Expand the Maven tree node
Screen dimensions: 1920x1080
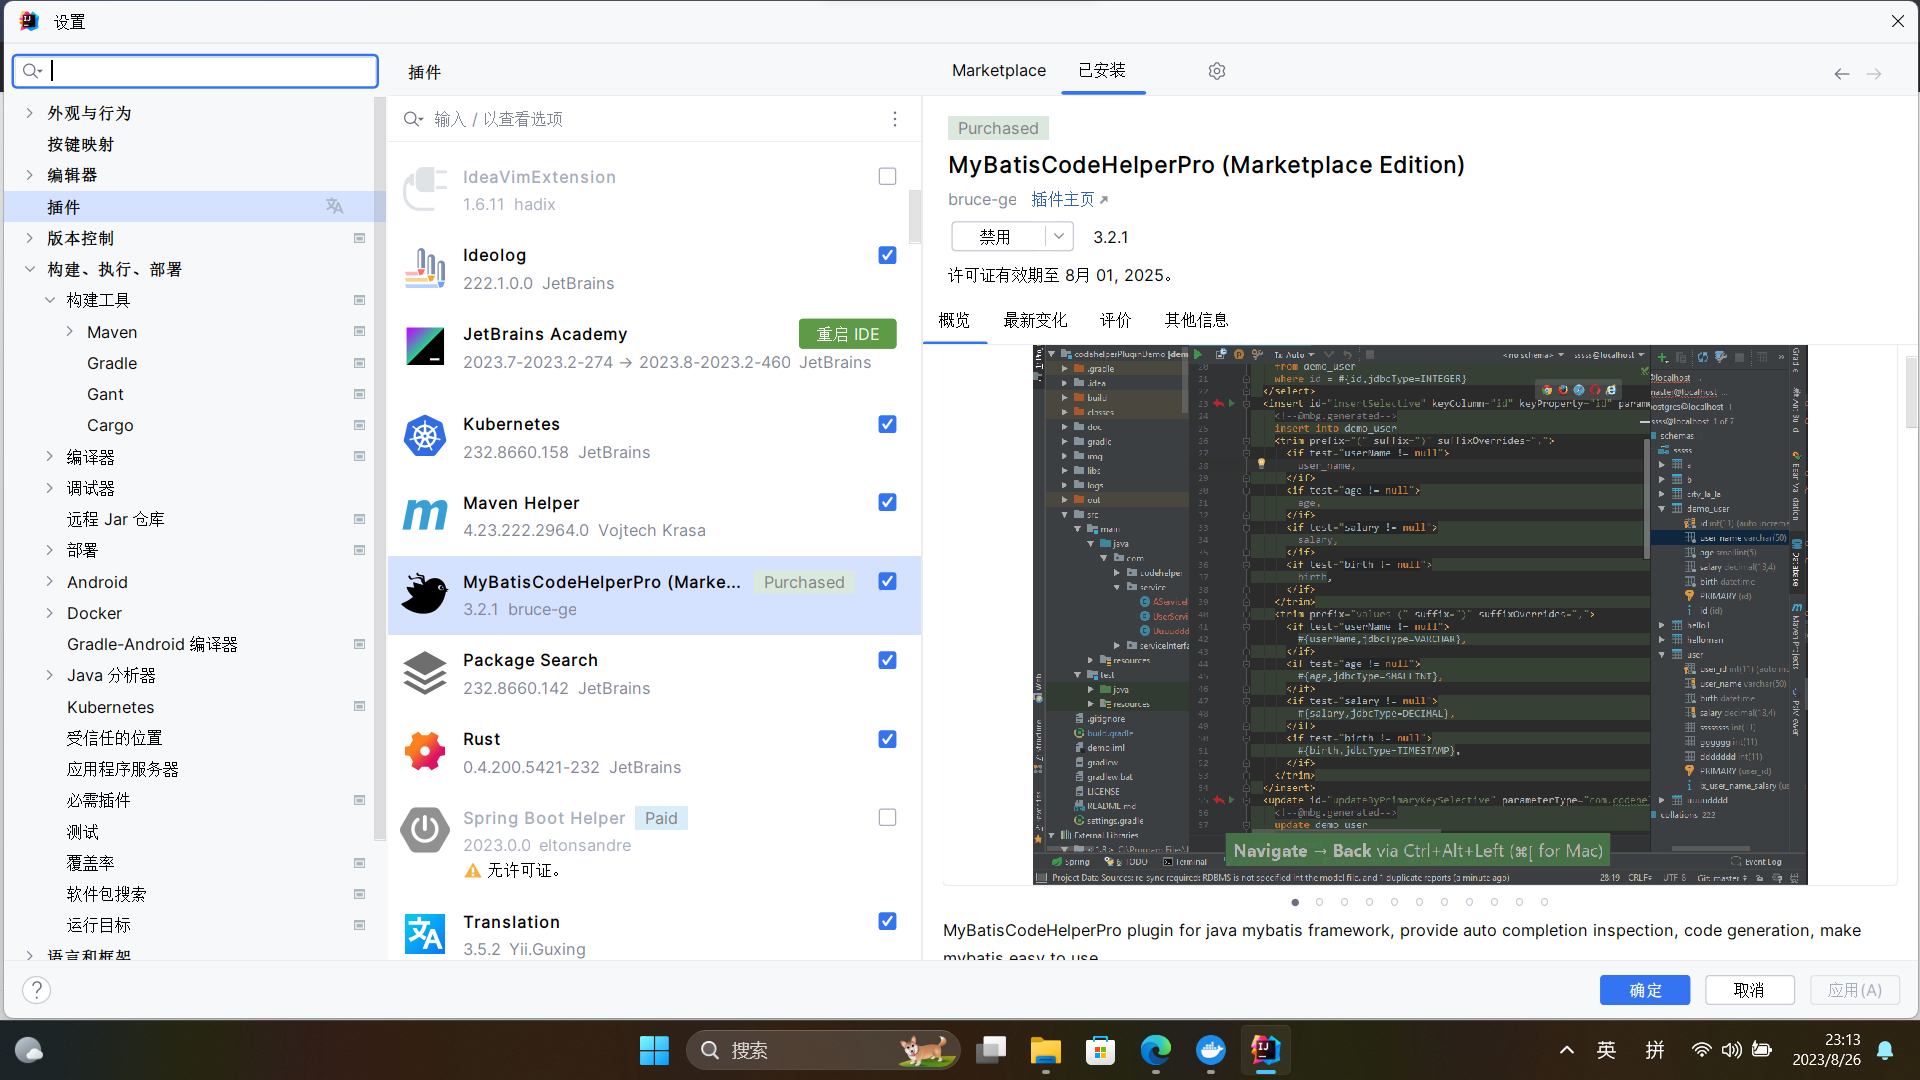coord(69,332)
